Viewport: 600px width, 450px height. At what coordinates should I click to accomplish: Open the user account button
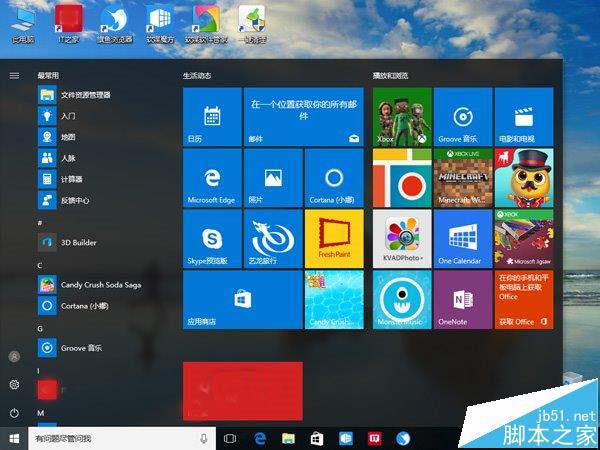point(14,357)
